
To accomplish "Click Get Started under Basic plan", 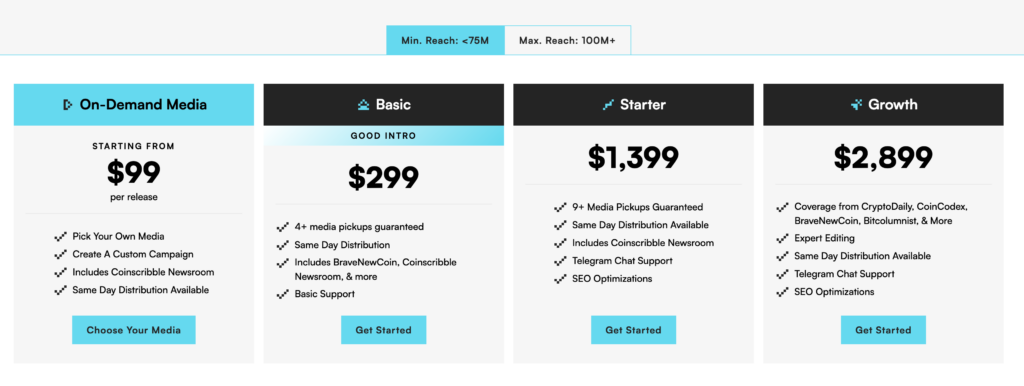I will 383,330.
